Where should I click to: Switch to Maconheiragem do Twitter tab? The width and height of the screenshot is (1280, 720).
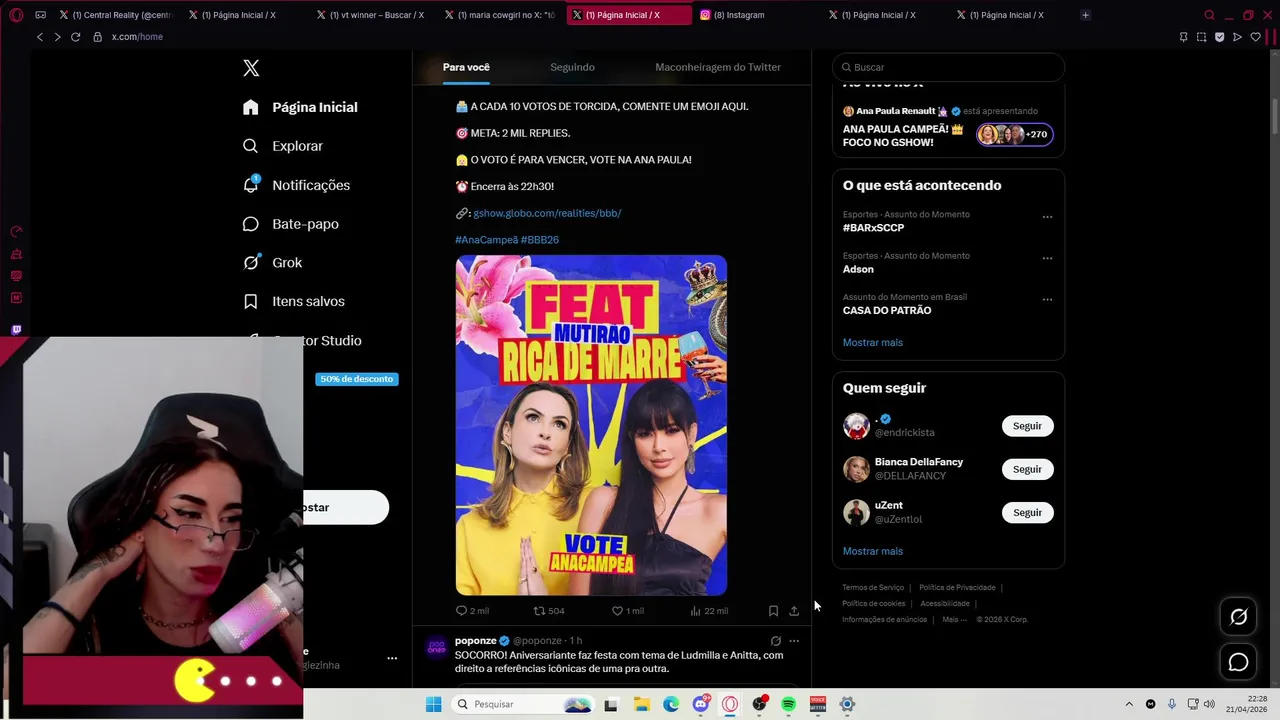click(718, 67)
